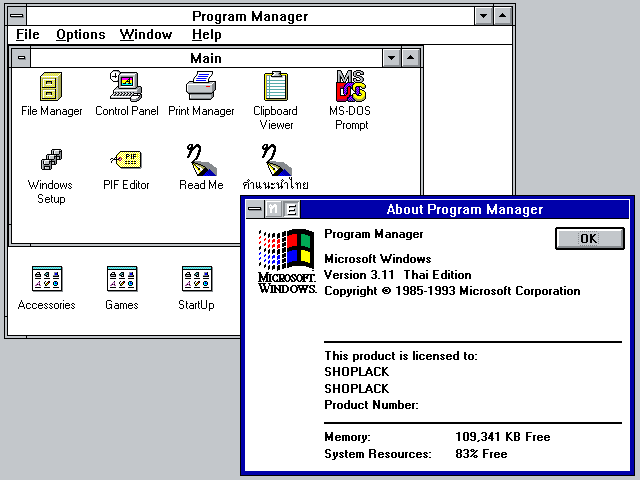The width and height of the screenshot is (640, 480).
Task: Open the Main window control-menu box
Action: [21, 58]
